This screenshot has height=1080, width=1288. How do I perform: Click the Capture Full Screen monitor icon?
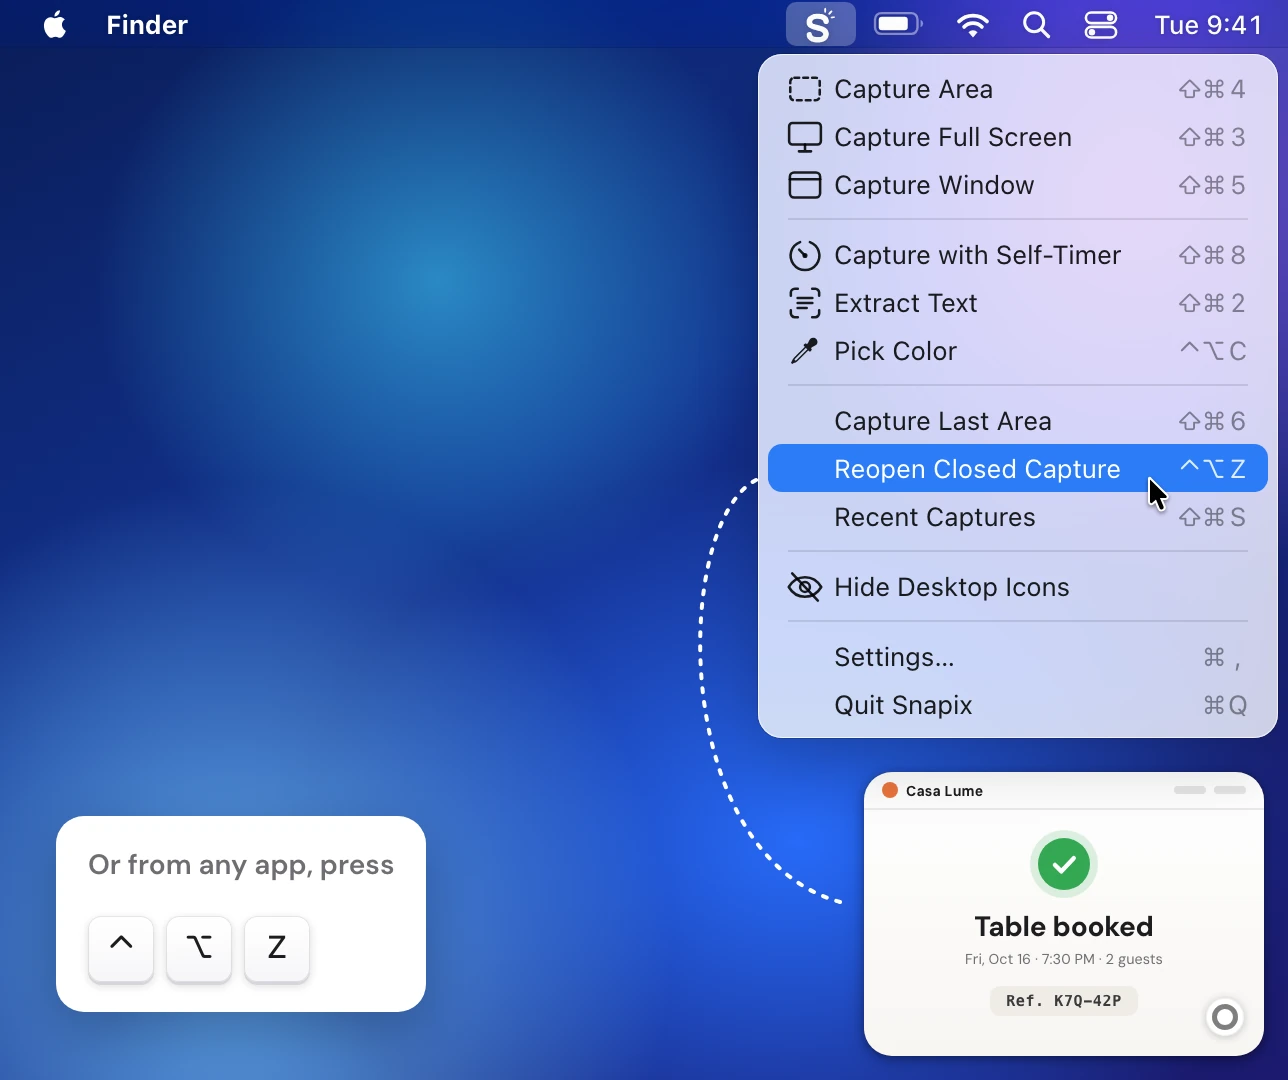(x=805, y=137)
